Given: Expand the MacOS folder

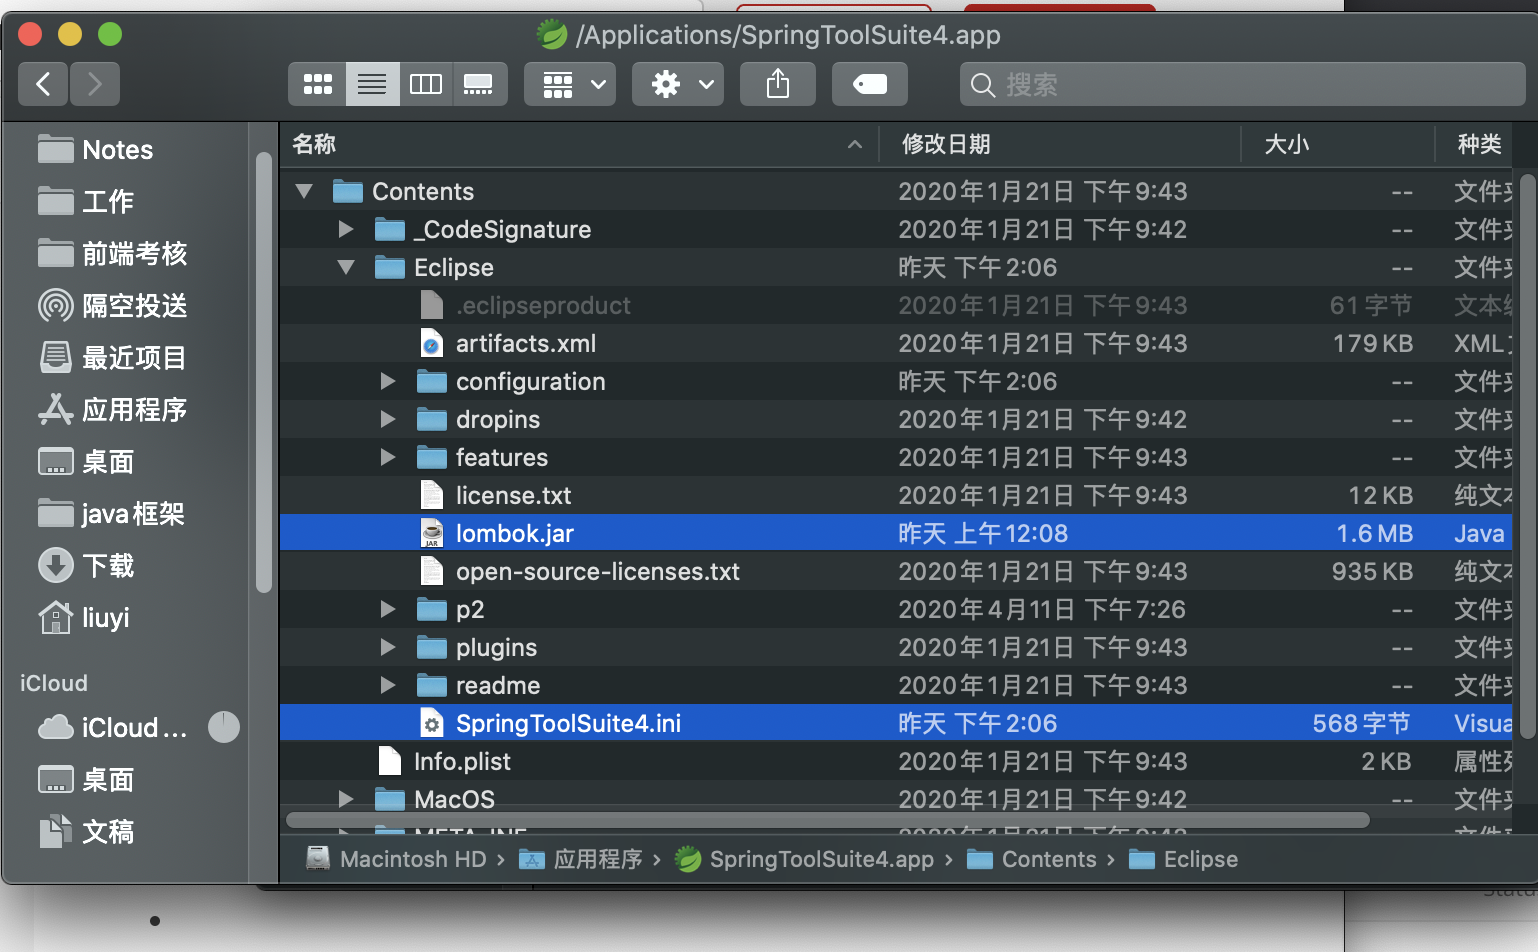Looking at the screenshot, I should 346,799.
